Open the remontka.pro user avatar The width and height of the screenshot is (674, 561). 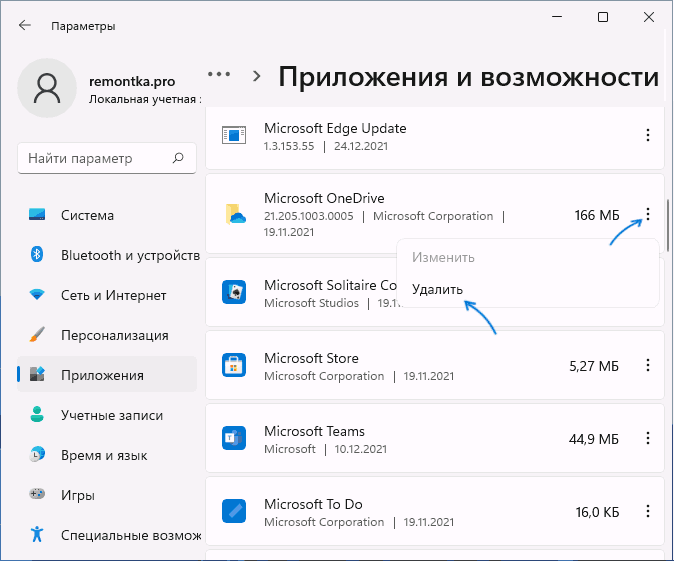click(47, 88)
